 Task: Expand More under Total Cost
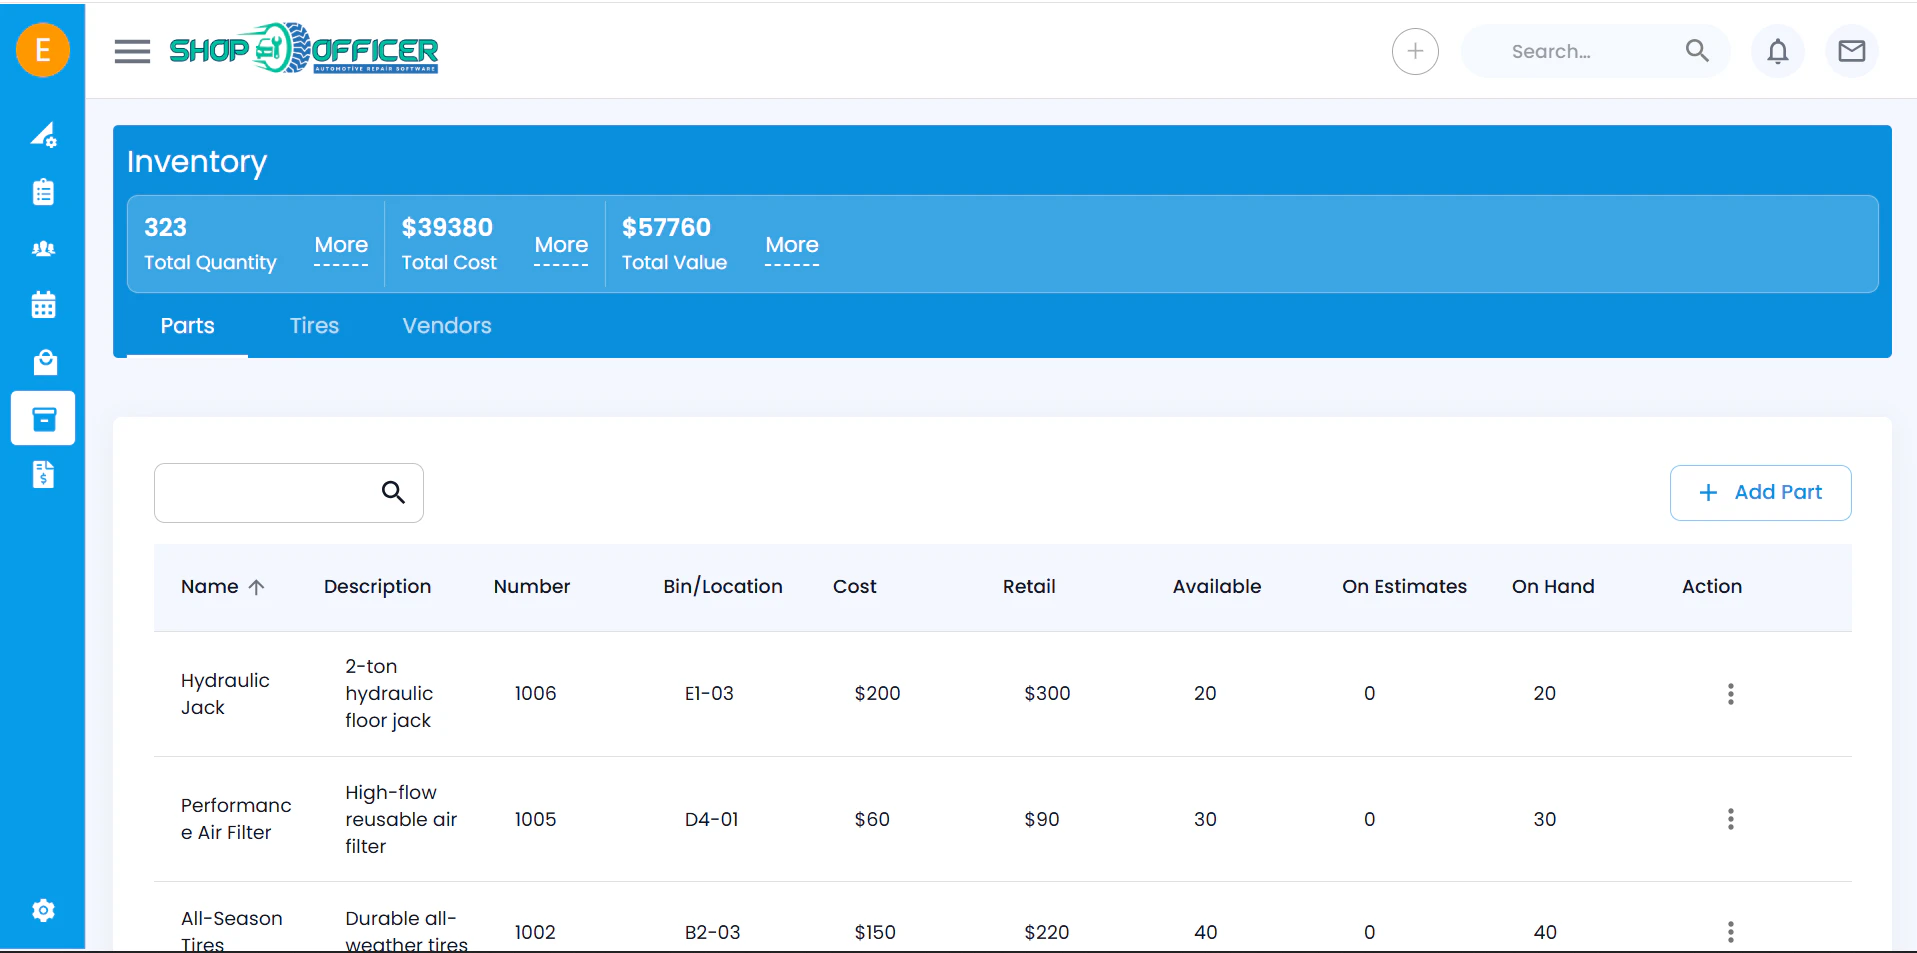coord(561,245)
